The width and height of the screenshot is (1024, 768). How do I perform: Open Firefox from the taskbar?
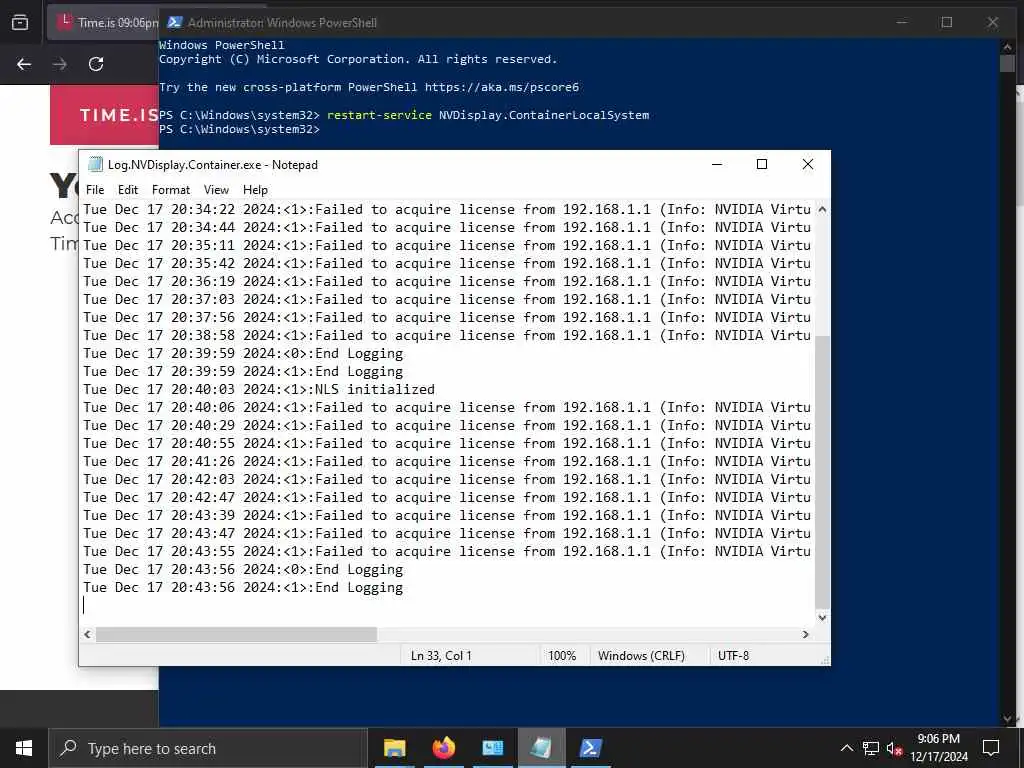pyautogui.click(x=443, y=748)
